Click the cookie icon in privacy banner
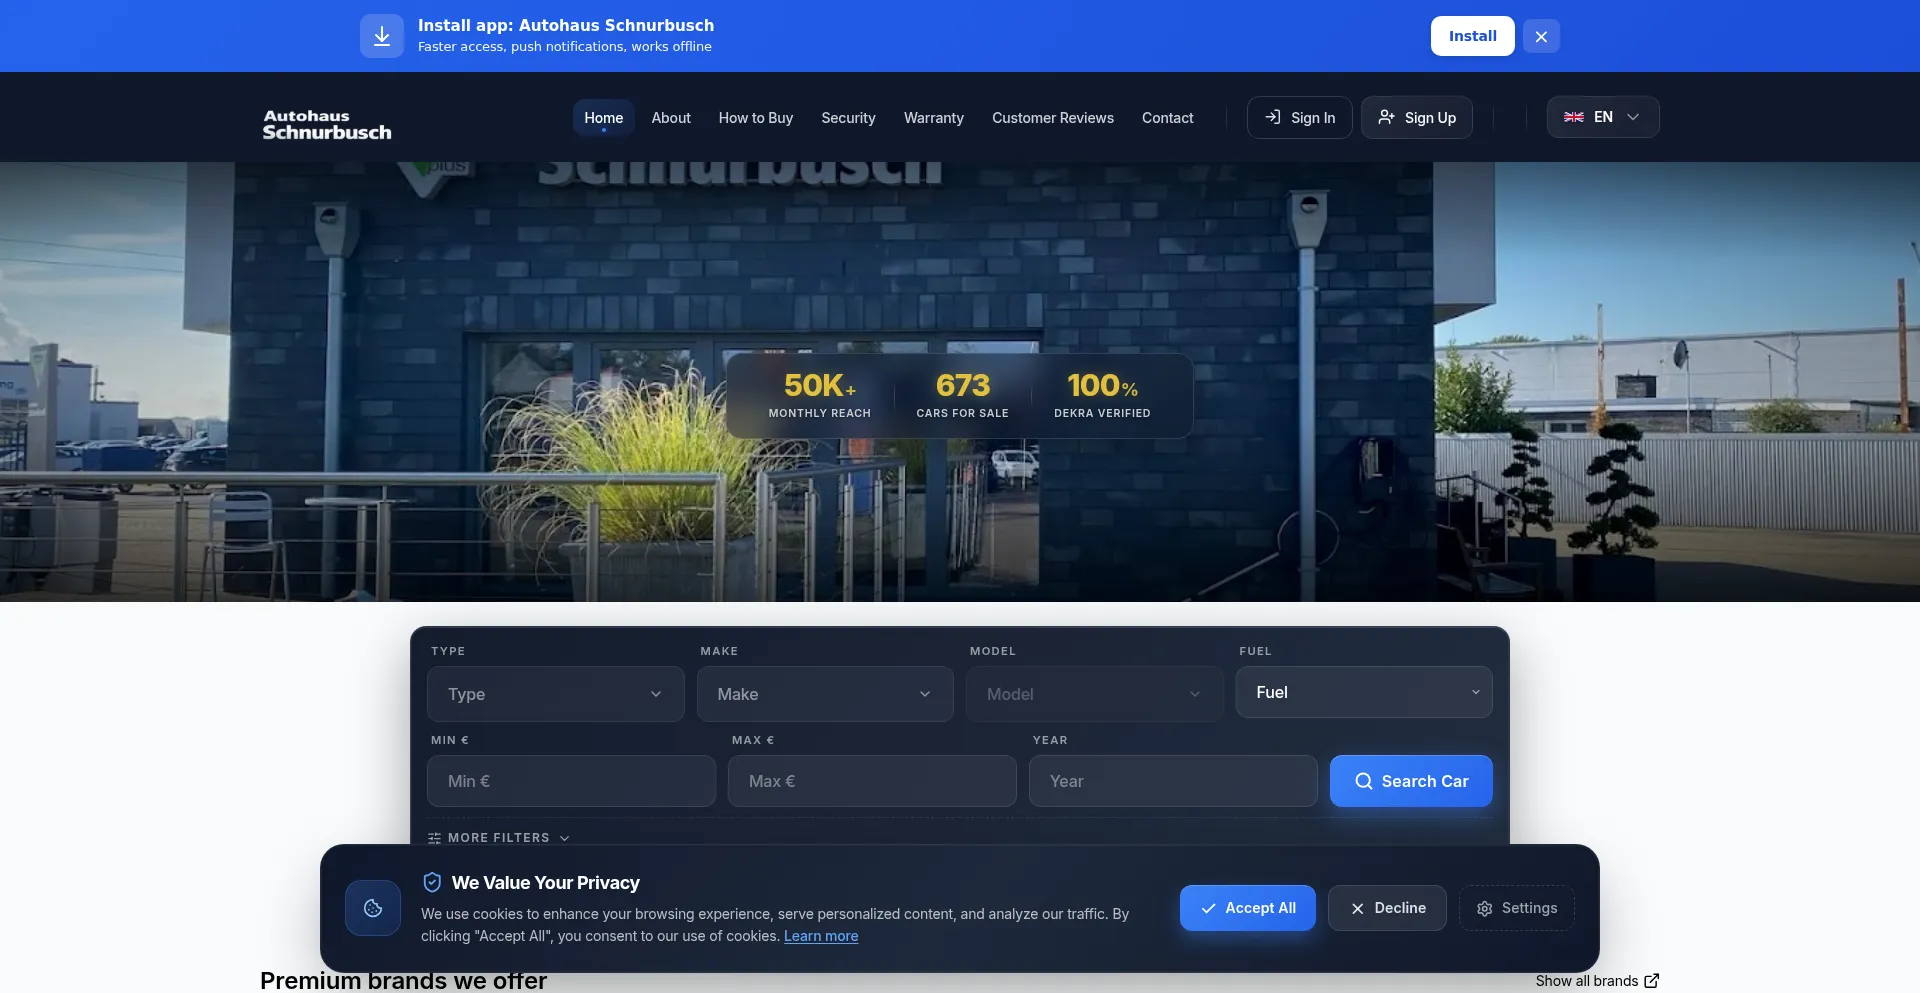Viewport: 1920px width, 993px height. point(373,908)
